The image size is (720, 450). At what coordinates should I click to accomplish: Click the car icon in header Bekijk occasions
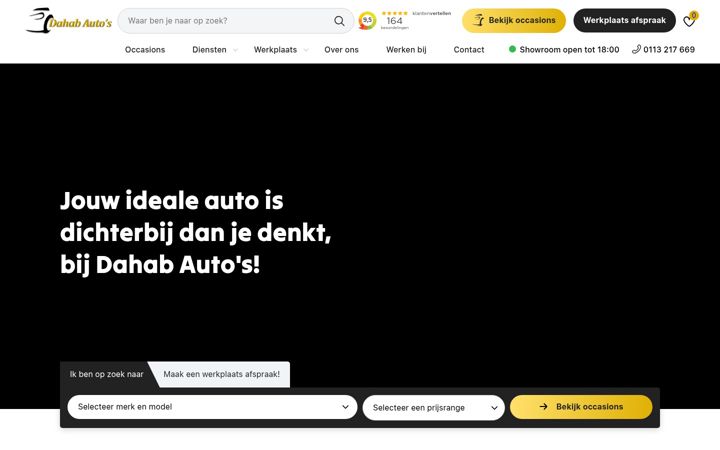pyautogui.click(x=478, y=20)
